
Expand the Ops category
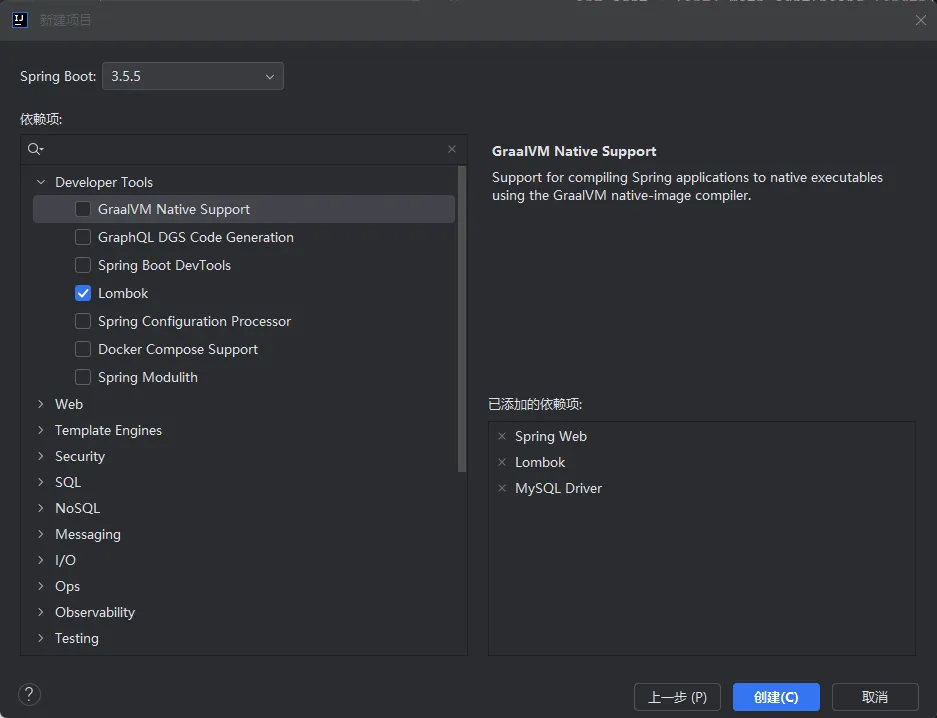click(41, 586)
